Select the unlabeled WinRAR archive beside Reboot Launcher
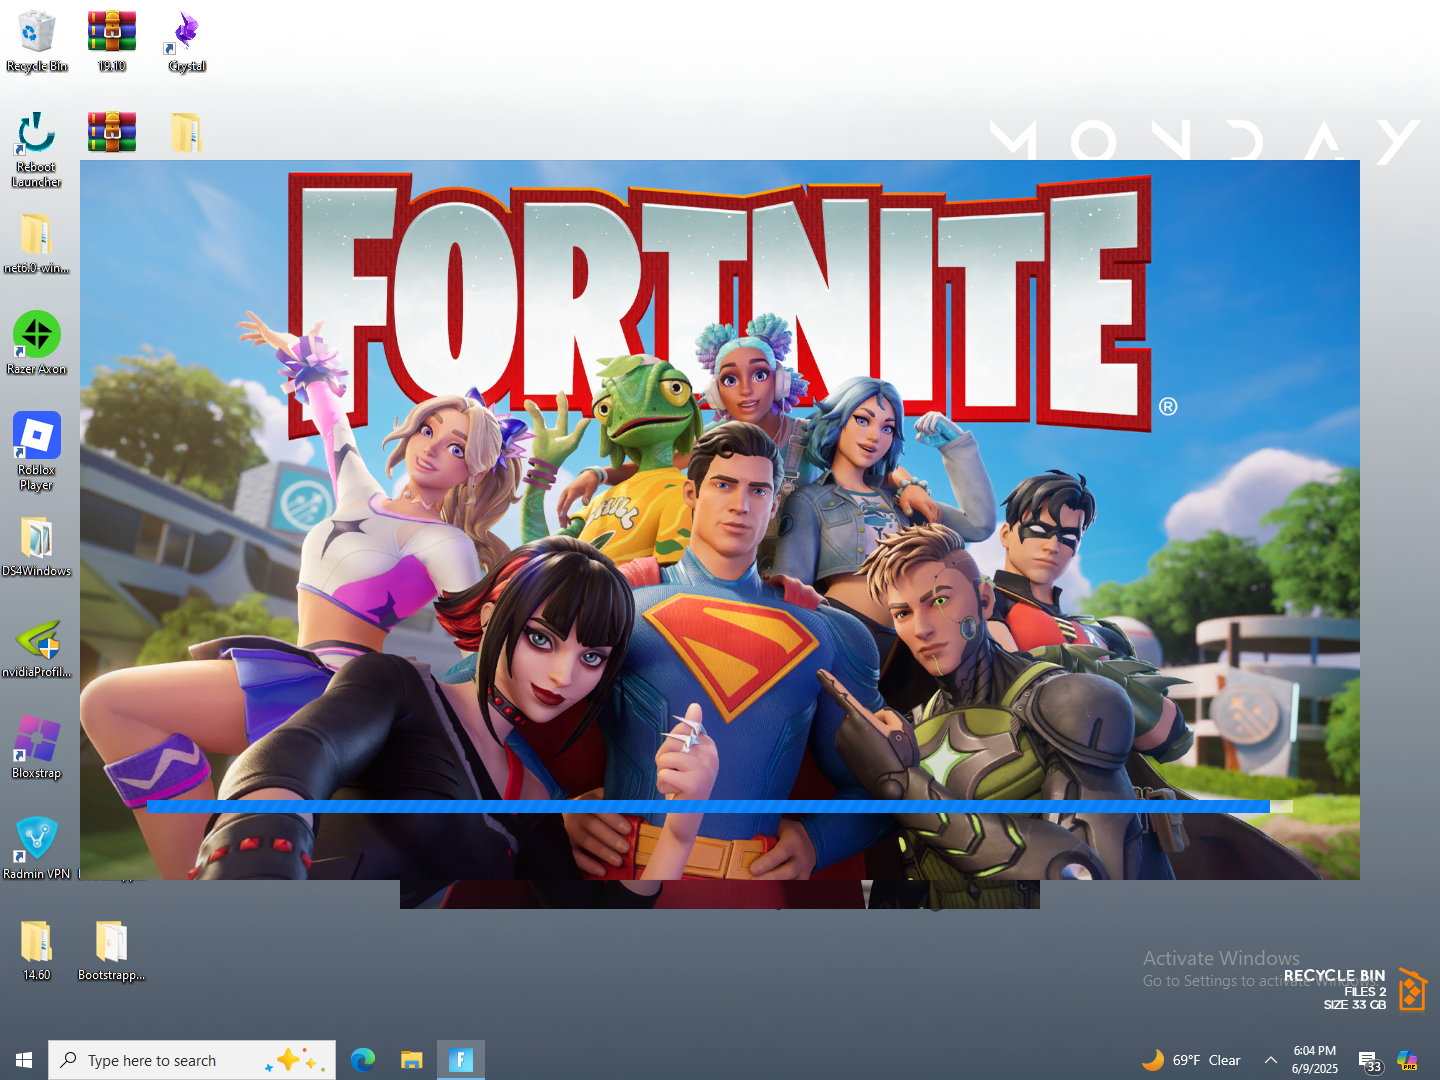 tap(112, 132)
